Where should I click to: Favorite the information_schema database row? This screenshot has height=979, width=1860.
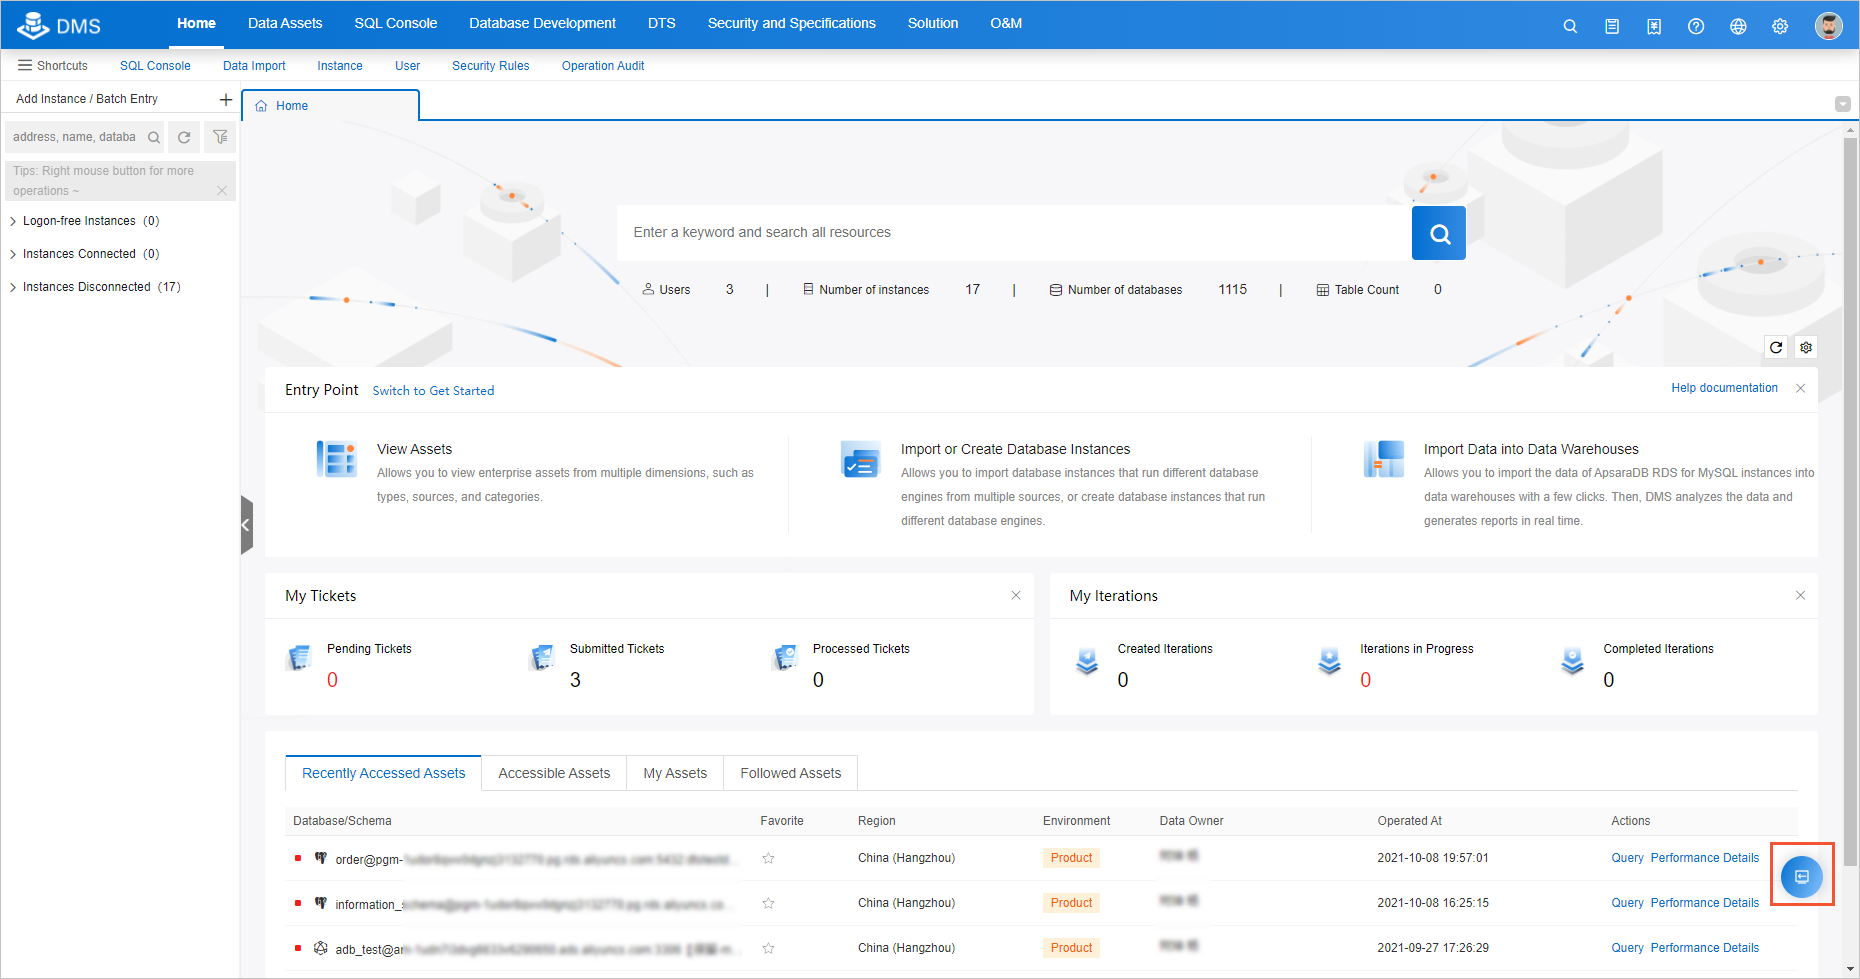768,903
